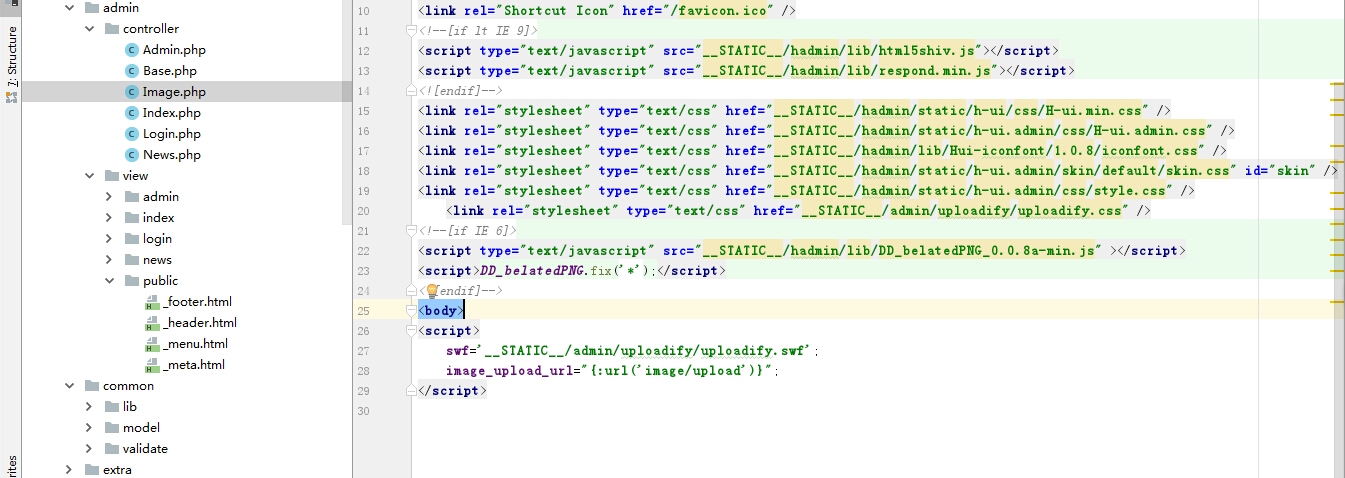Expand the admin subfolder chevron under view
The height and width of the screenshot is (478, 1345).
coord(109,197)
